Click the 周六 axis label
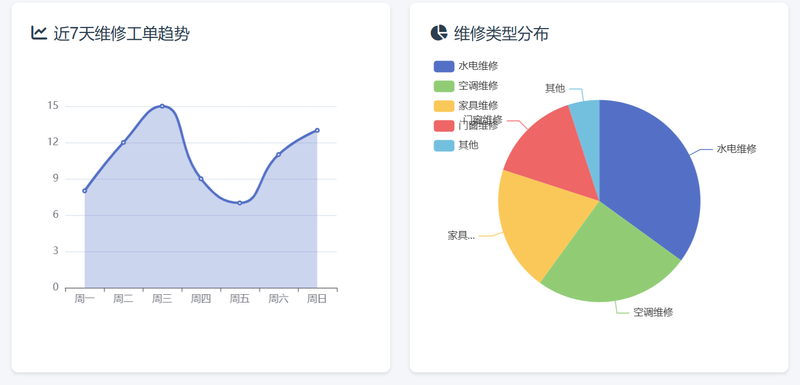Viewport: 800px width, 385px height. pyautogui.click(x=279, y=299)
